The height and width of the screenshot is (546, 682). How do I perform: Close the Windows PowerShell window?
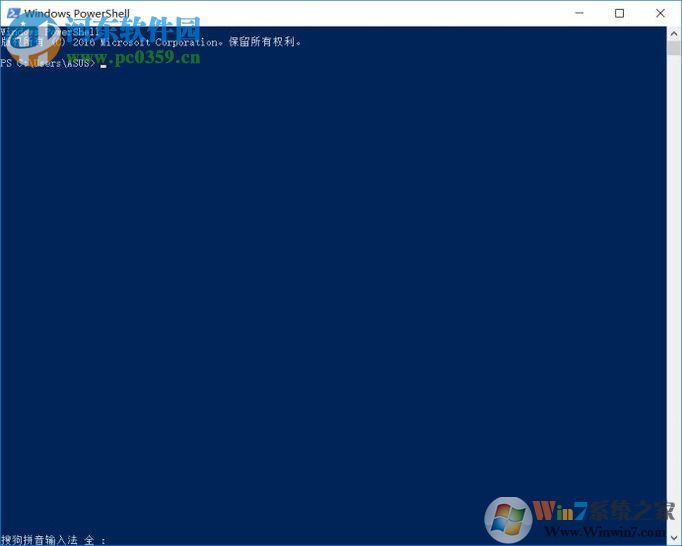[x=660, y=13]
